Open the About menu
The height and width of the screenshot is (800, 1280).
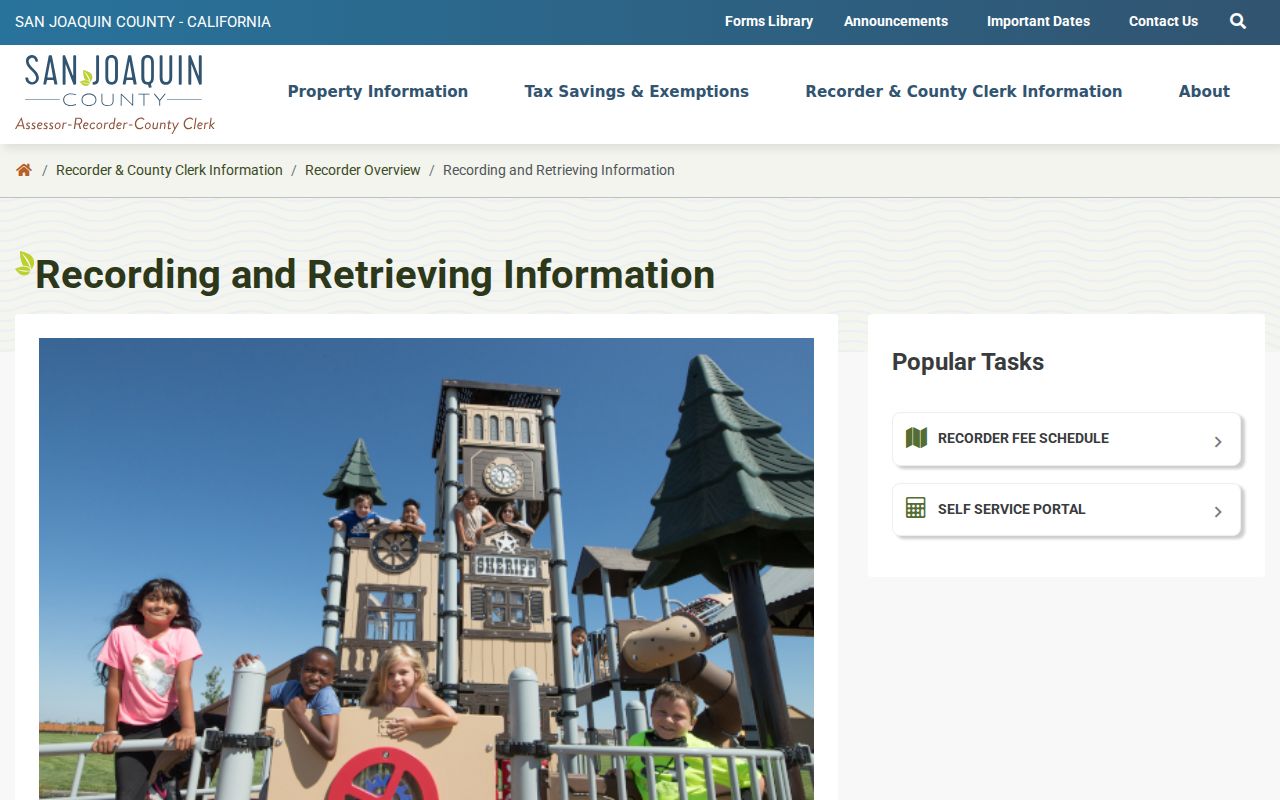click(x=1204, y=91)
